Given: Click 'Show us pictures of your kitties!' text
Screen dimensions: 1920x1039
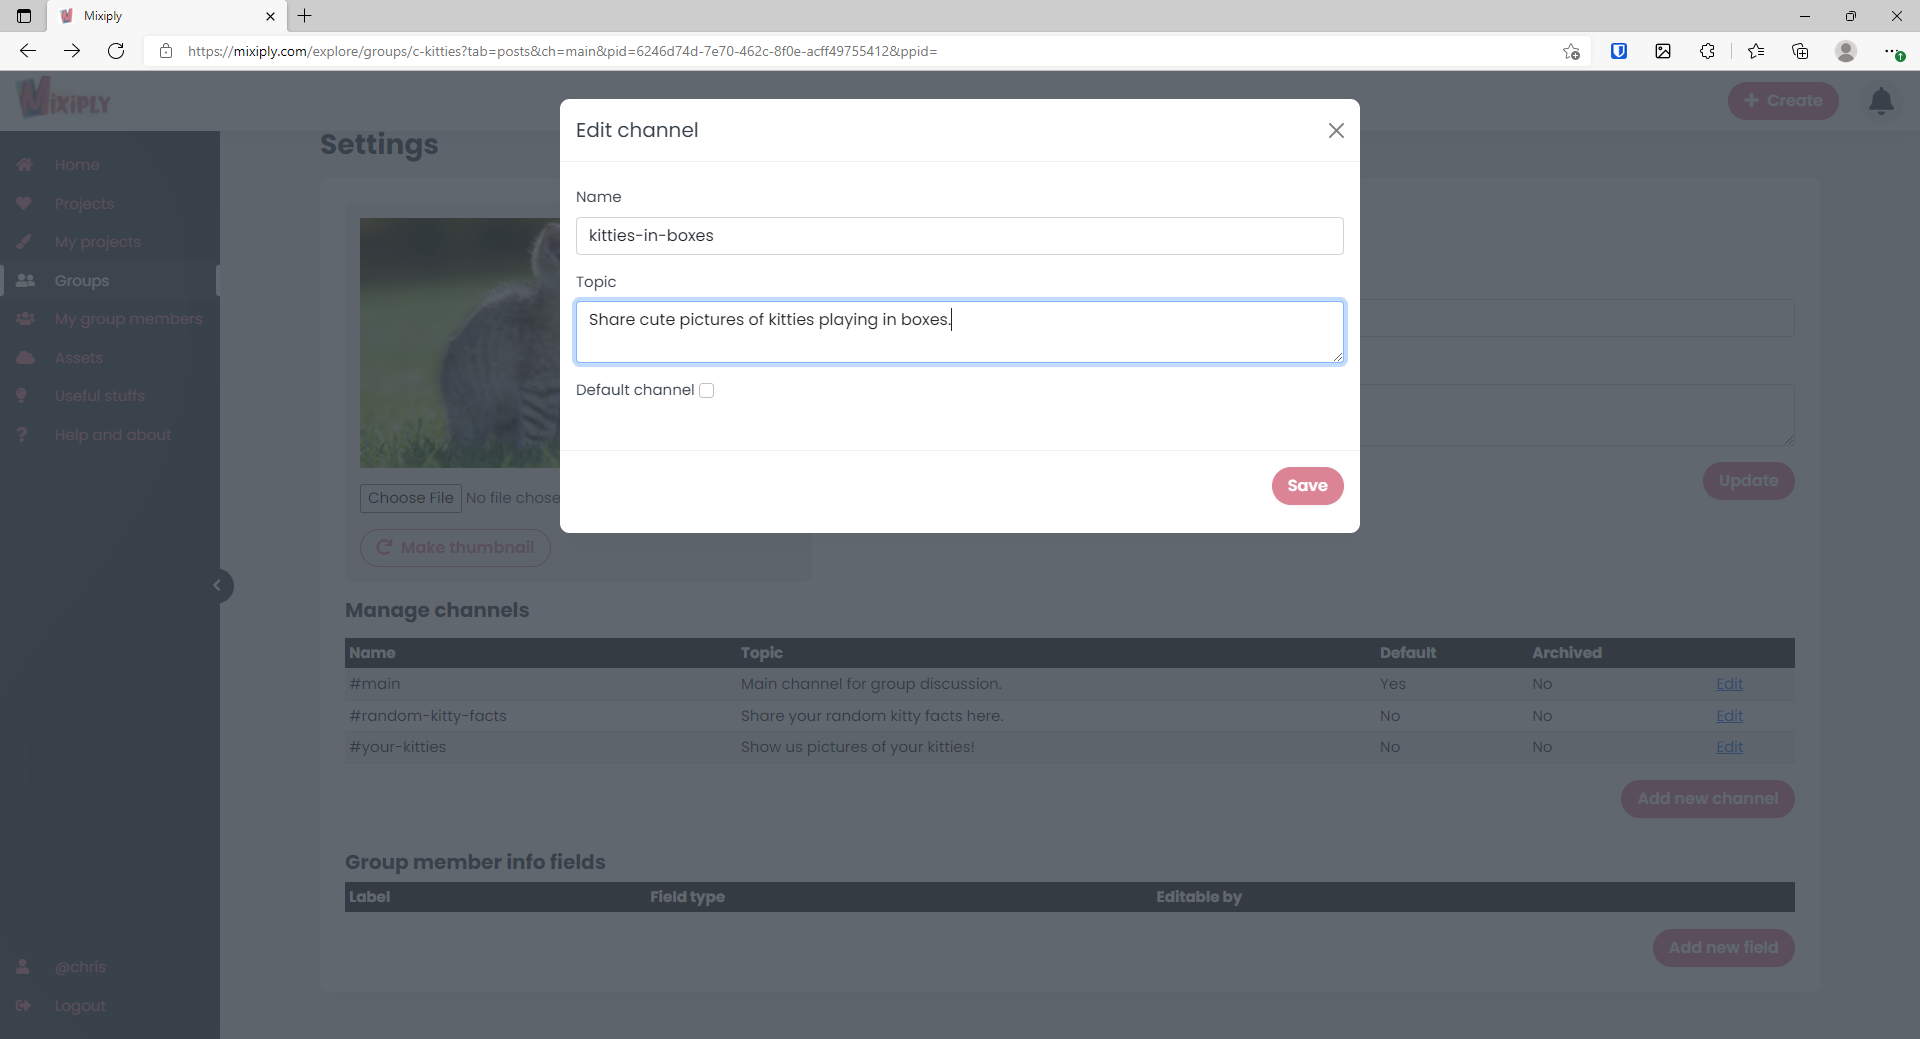Looking at the screenshot, I should 857,747.
